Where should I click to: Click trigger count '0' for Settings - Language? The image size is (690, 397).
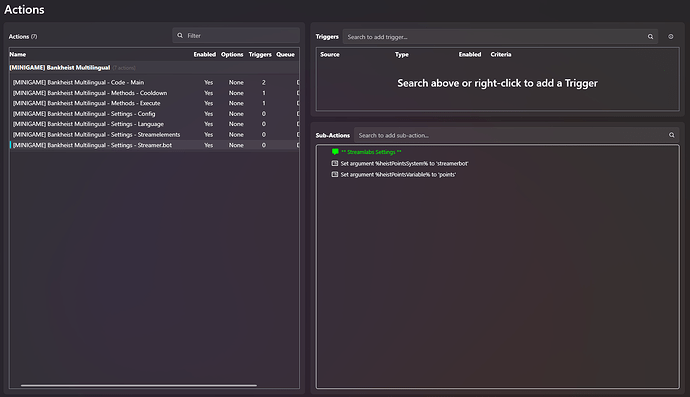pyautogui.click(x=264, y=124)
